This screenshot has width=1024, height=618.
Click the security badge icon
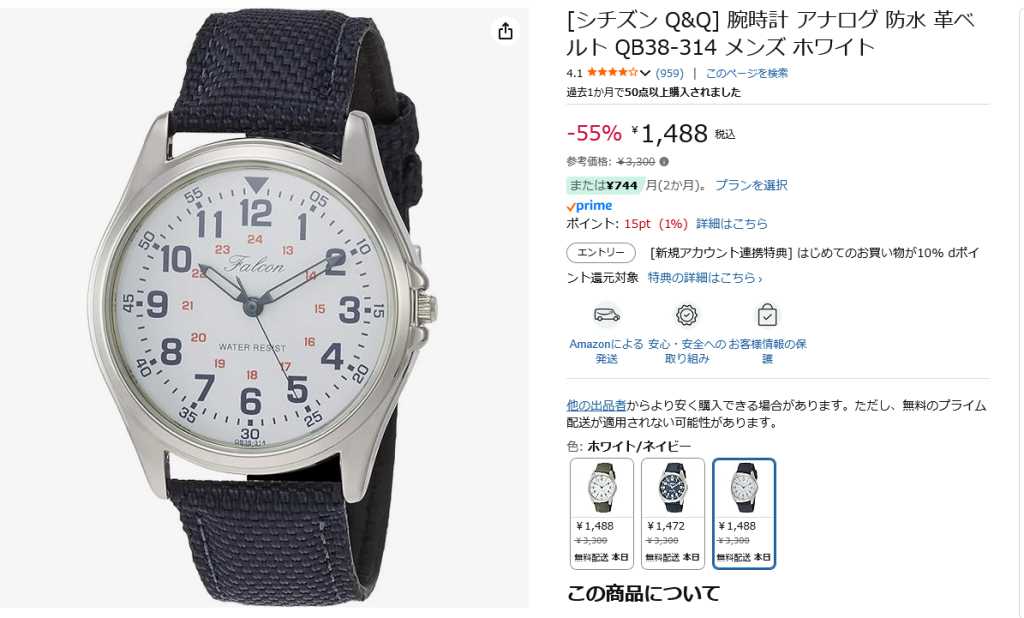(x=686, y=316)
